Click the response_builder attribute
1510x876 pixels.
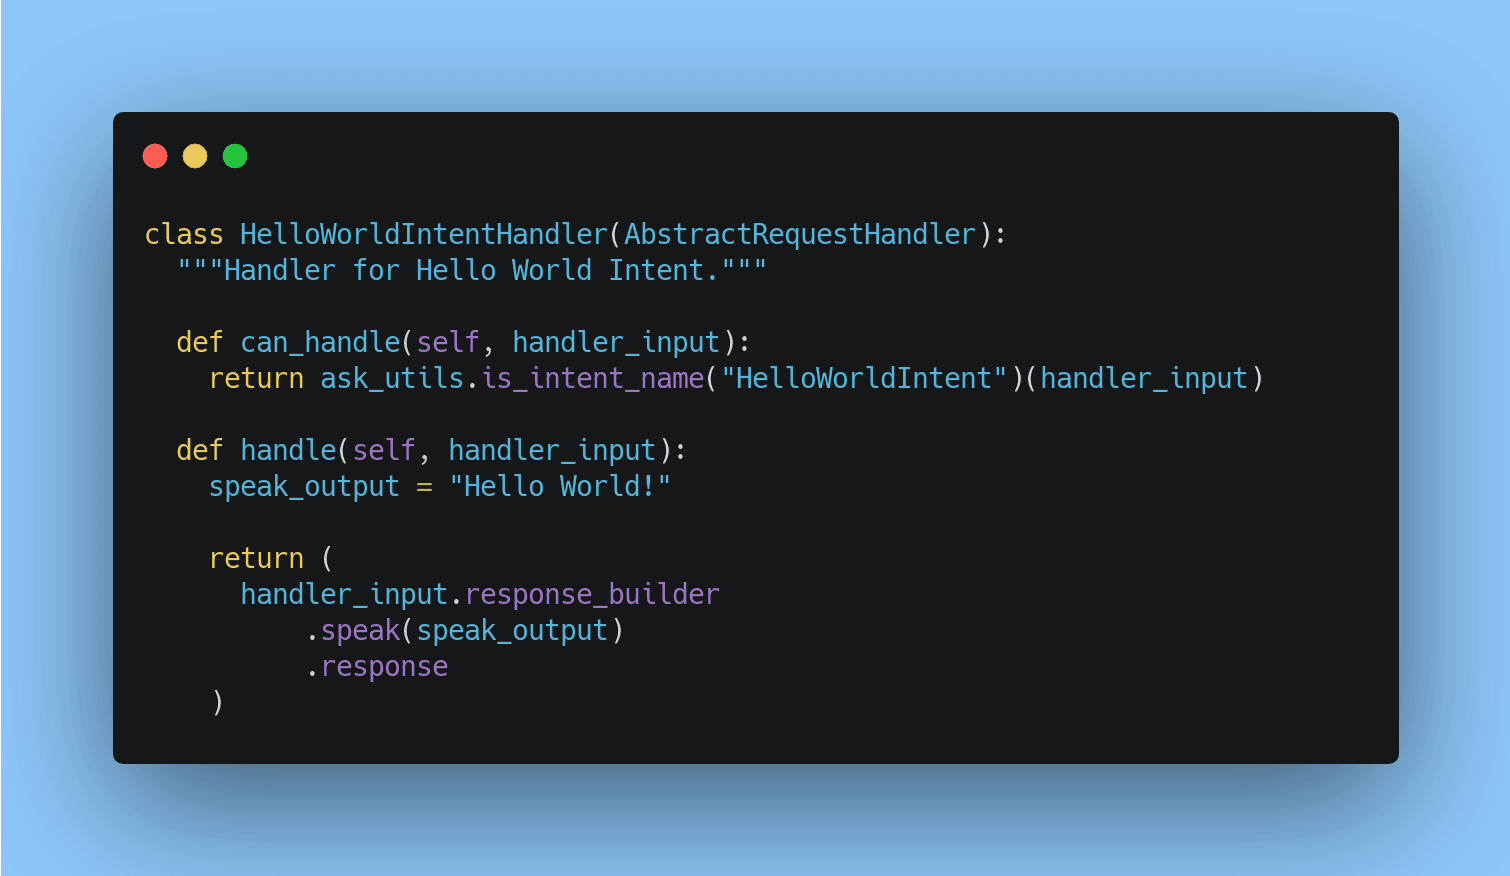[x=592, y=595]
